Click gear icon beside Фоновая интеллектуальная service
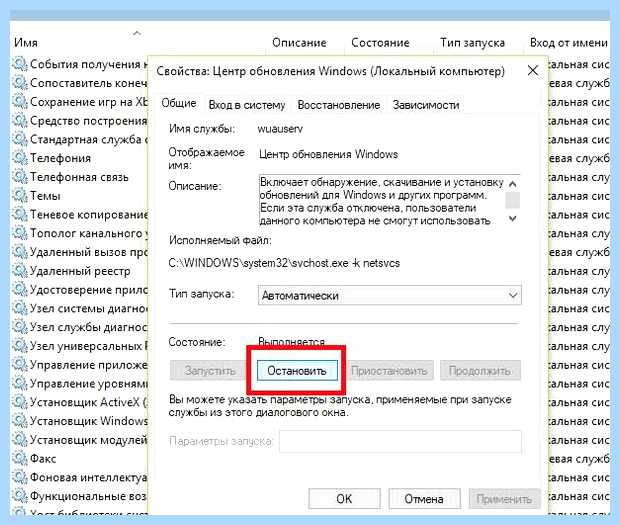 coord(20,477)
